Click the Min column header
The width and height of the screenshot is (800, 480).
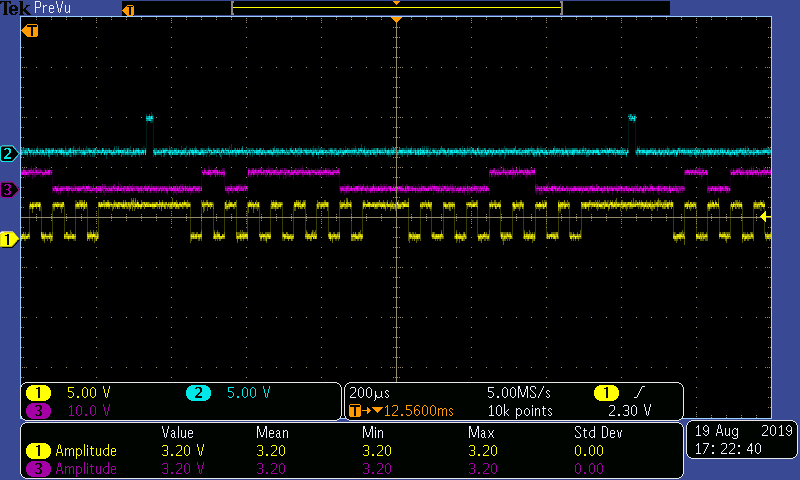tap(373, 433)
